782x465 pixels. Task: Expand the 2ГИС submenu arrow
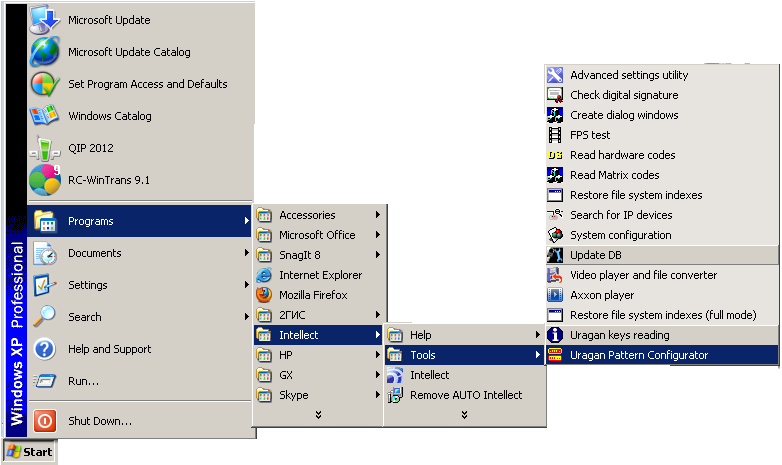pos(378,314)
